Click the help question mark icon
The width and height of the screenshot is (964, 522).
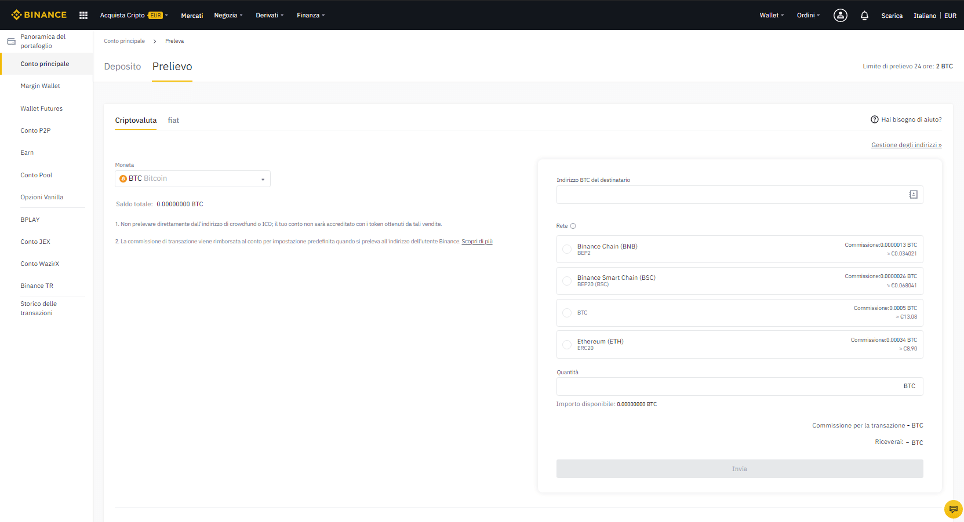(x=874, y=119)
